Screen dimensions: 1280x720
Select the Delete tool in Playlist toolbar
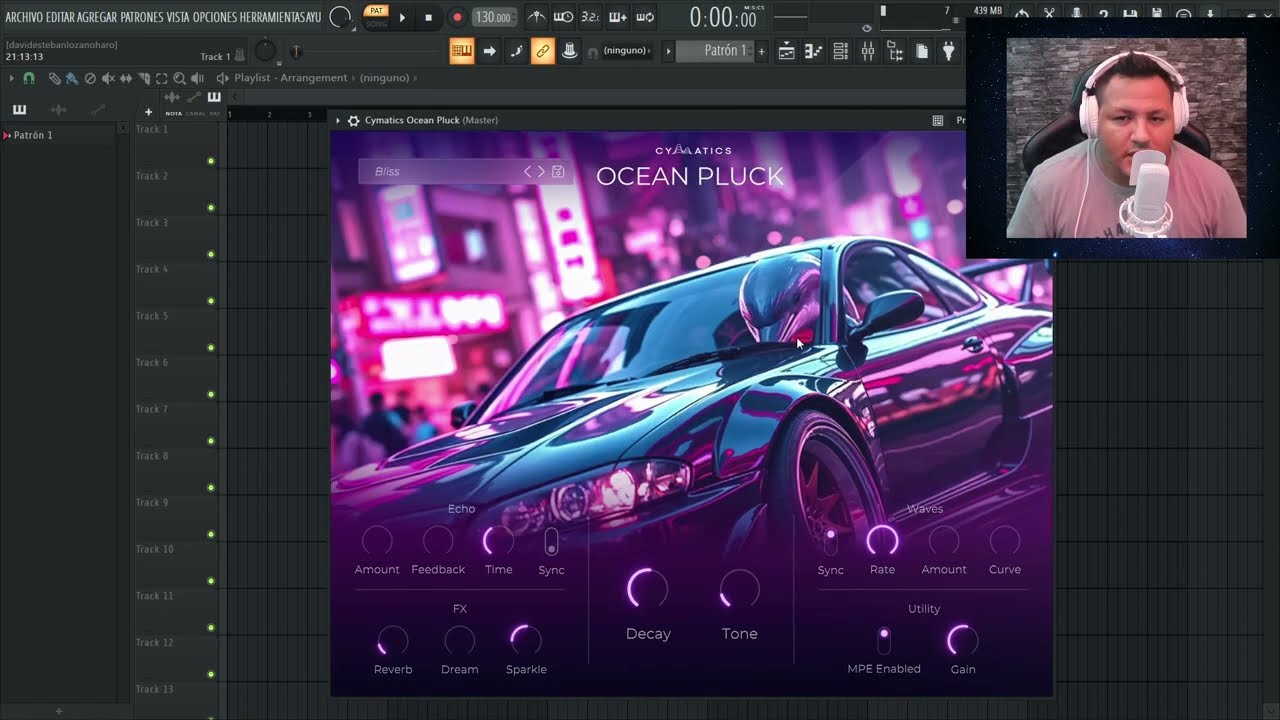click(90, 78)
